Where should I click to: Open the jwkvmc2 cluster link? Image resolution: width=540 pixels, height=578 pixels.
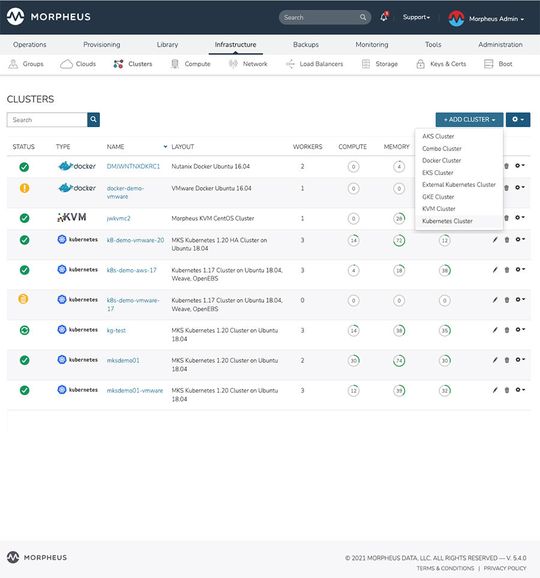tap(118, 218)
